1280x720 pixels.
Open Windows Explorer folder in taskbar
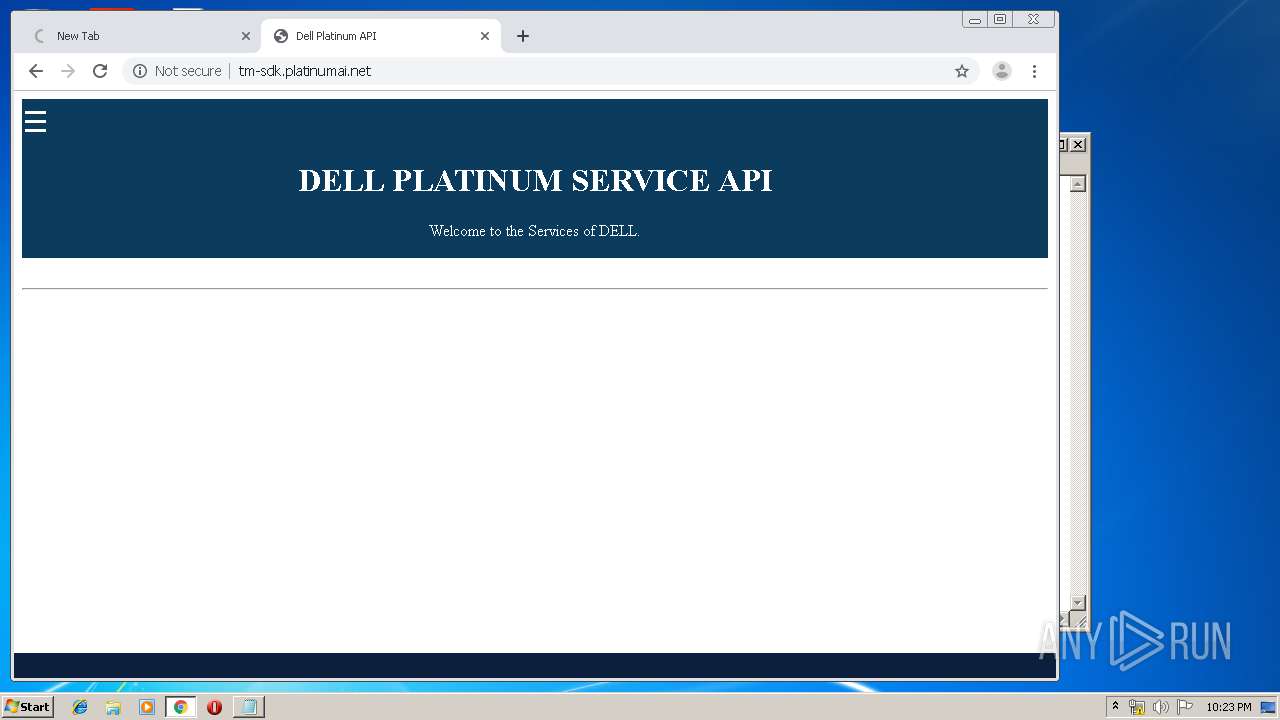[x=113, y=707]
